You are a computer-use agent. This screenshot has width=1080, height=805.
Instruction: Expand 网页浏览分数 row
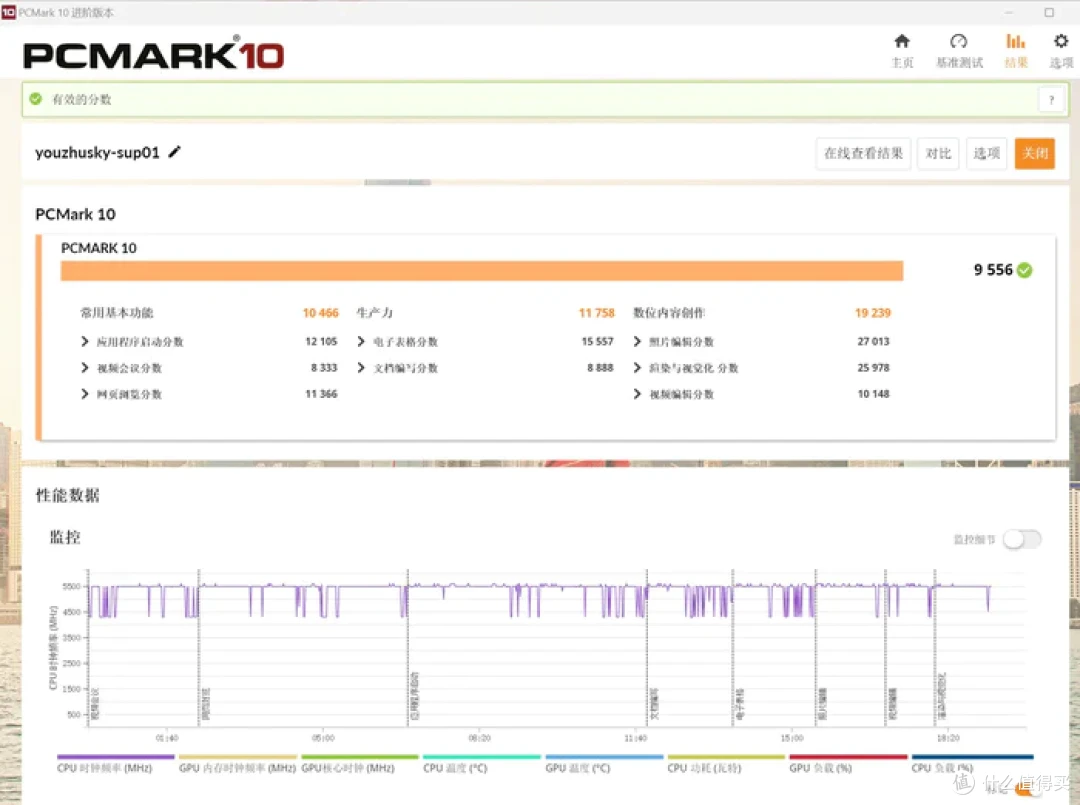(x=85, y=394)
